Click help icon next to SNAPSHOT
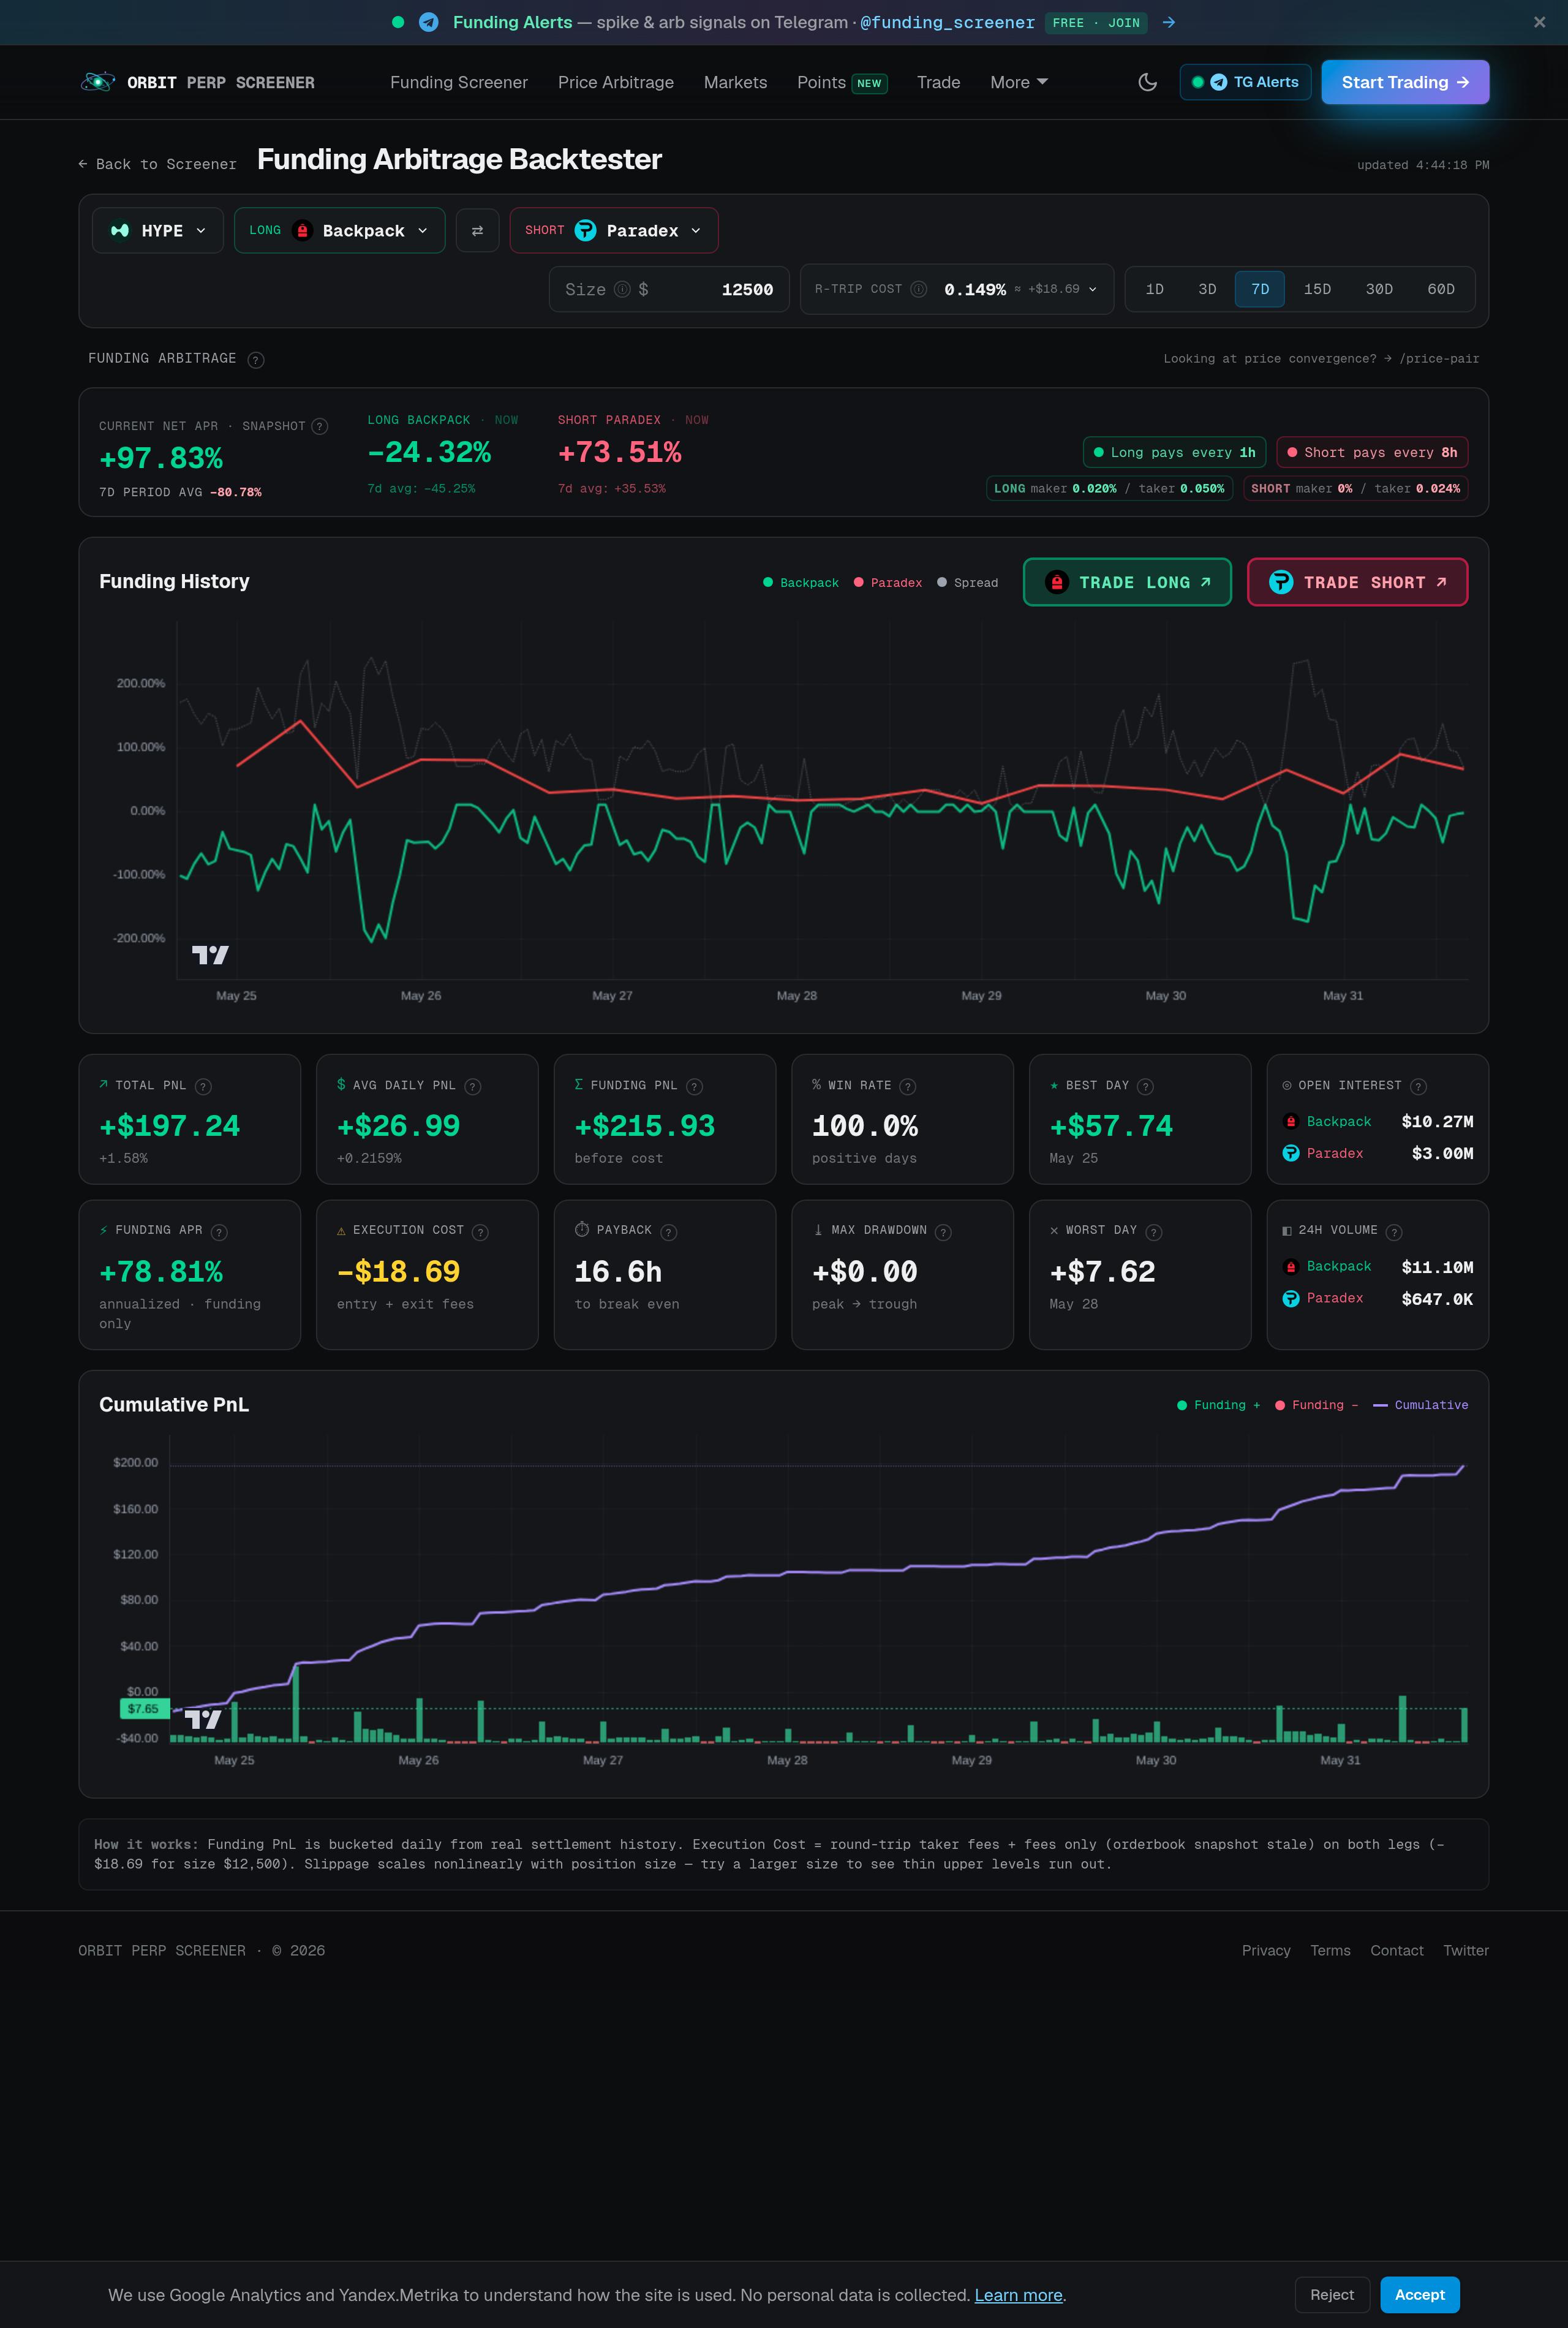This screenshot has height=2328, width=1568. [x=320, y=426]
